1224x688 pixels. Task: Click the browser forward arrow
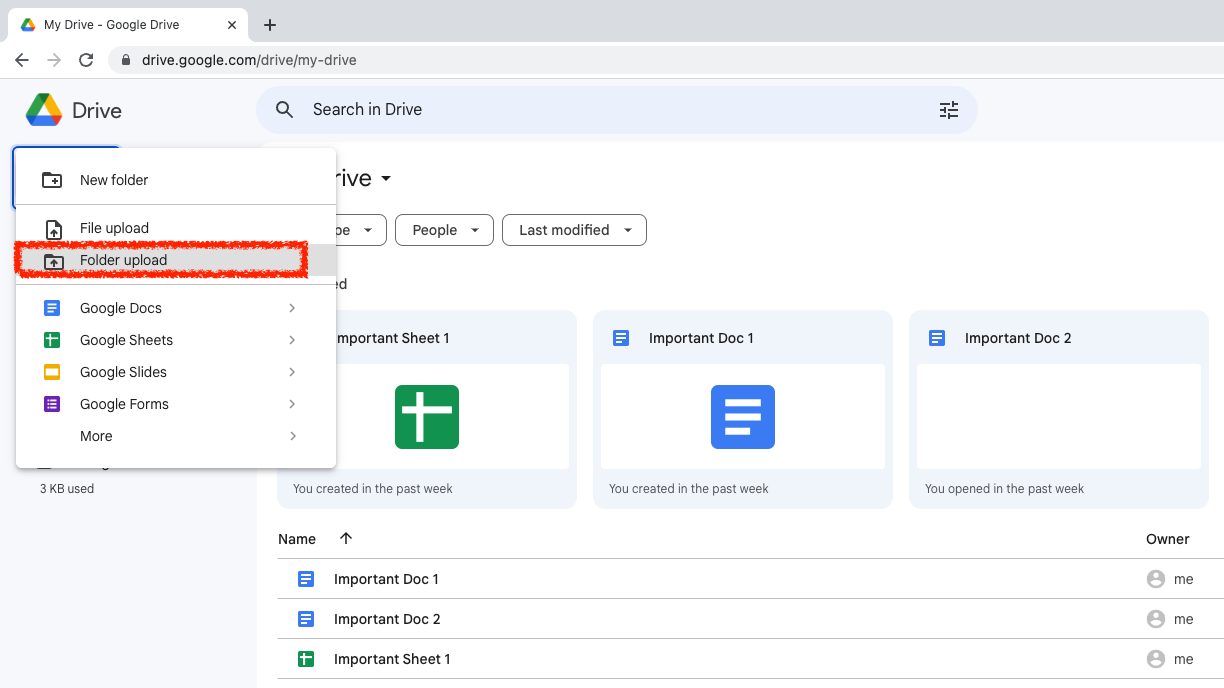[x=54, y=60]
